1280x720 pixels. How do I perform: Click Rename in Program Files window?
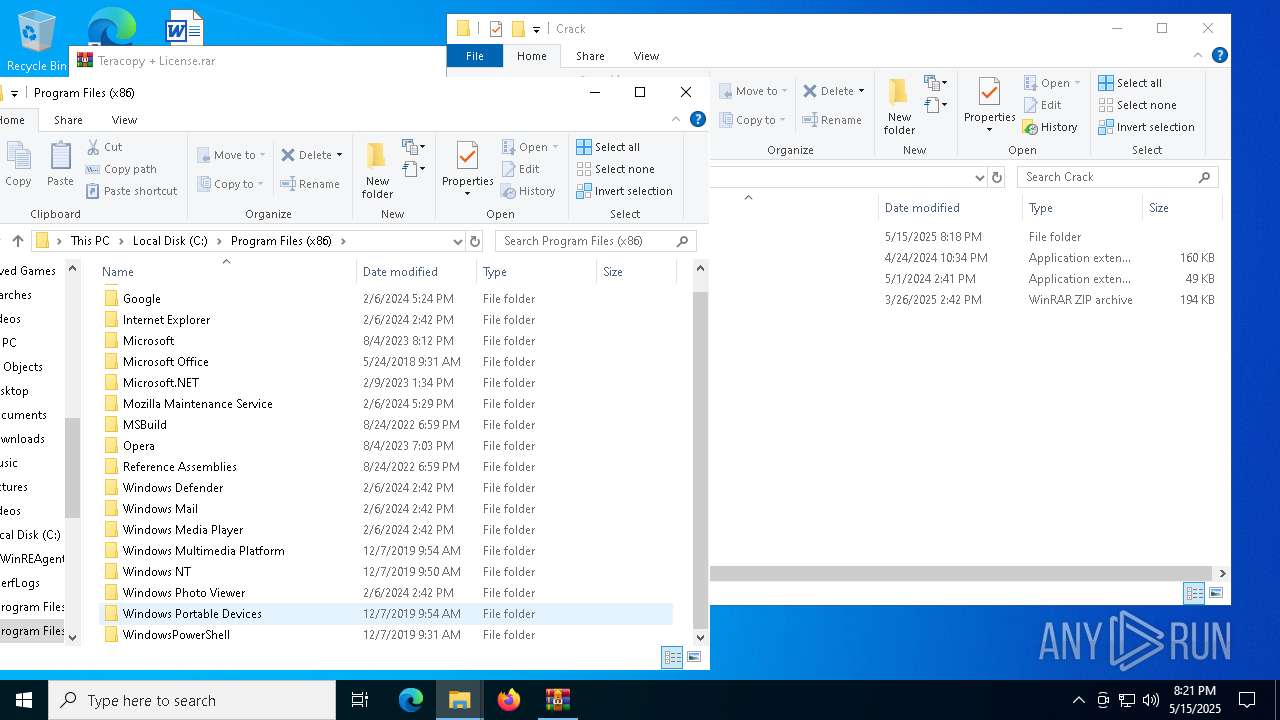pos(310,184)
